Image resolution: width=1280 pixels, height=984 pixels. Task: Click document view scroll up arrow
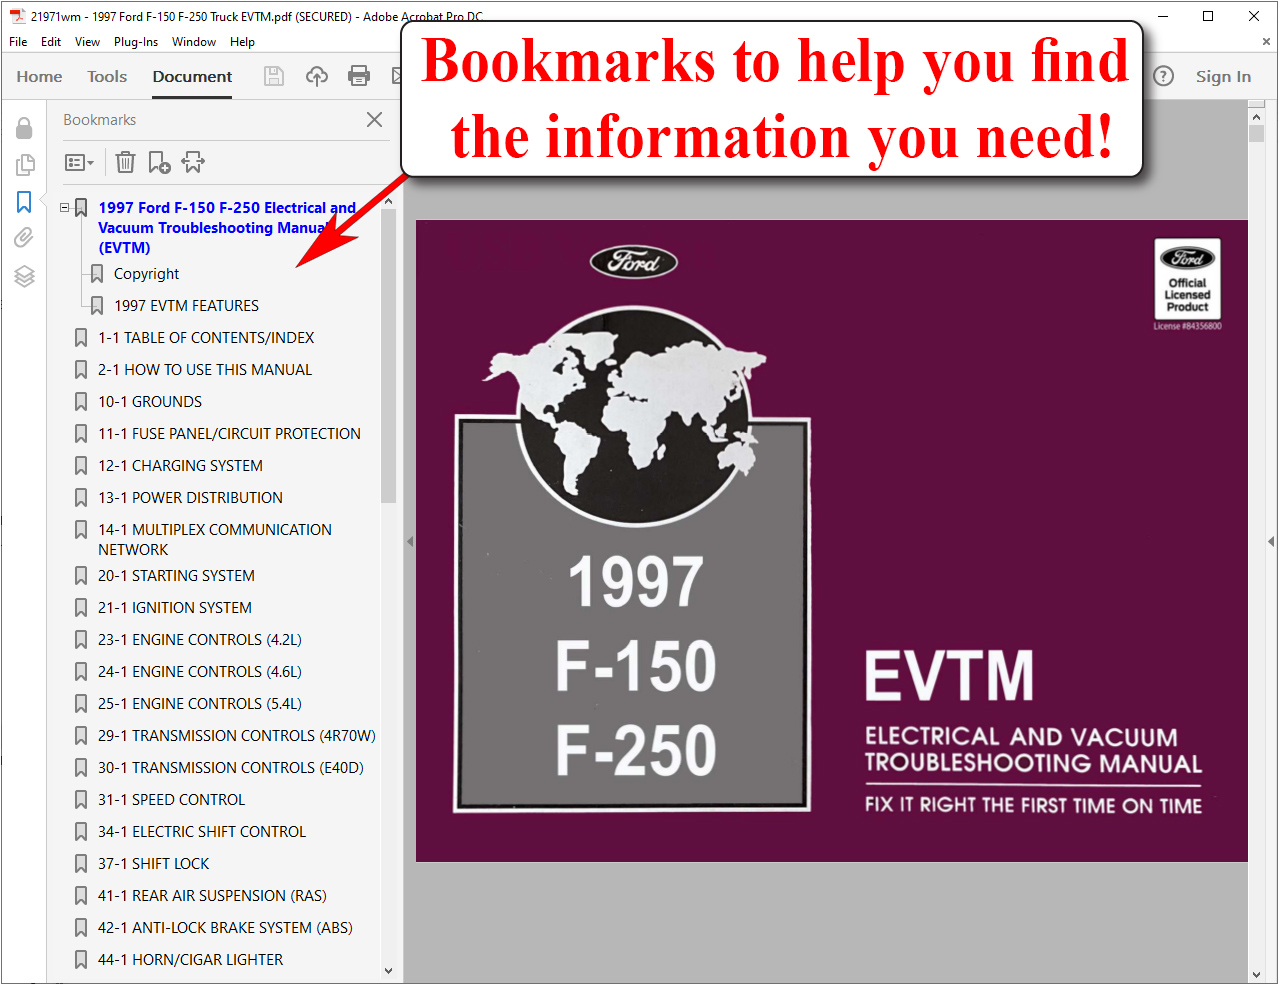(1257, 117)
